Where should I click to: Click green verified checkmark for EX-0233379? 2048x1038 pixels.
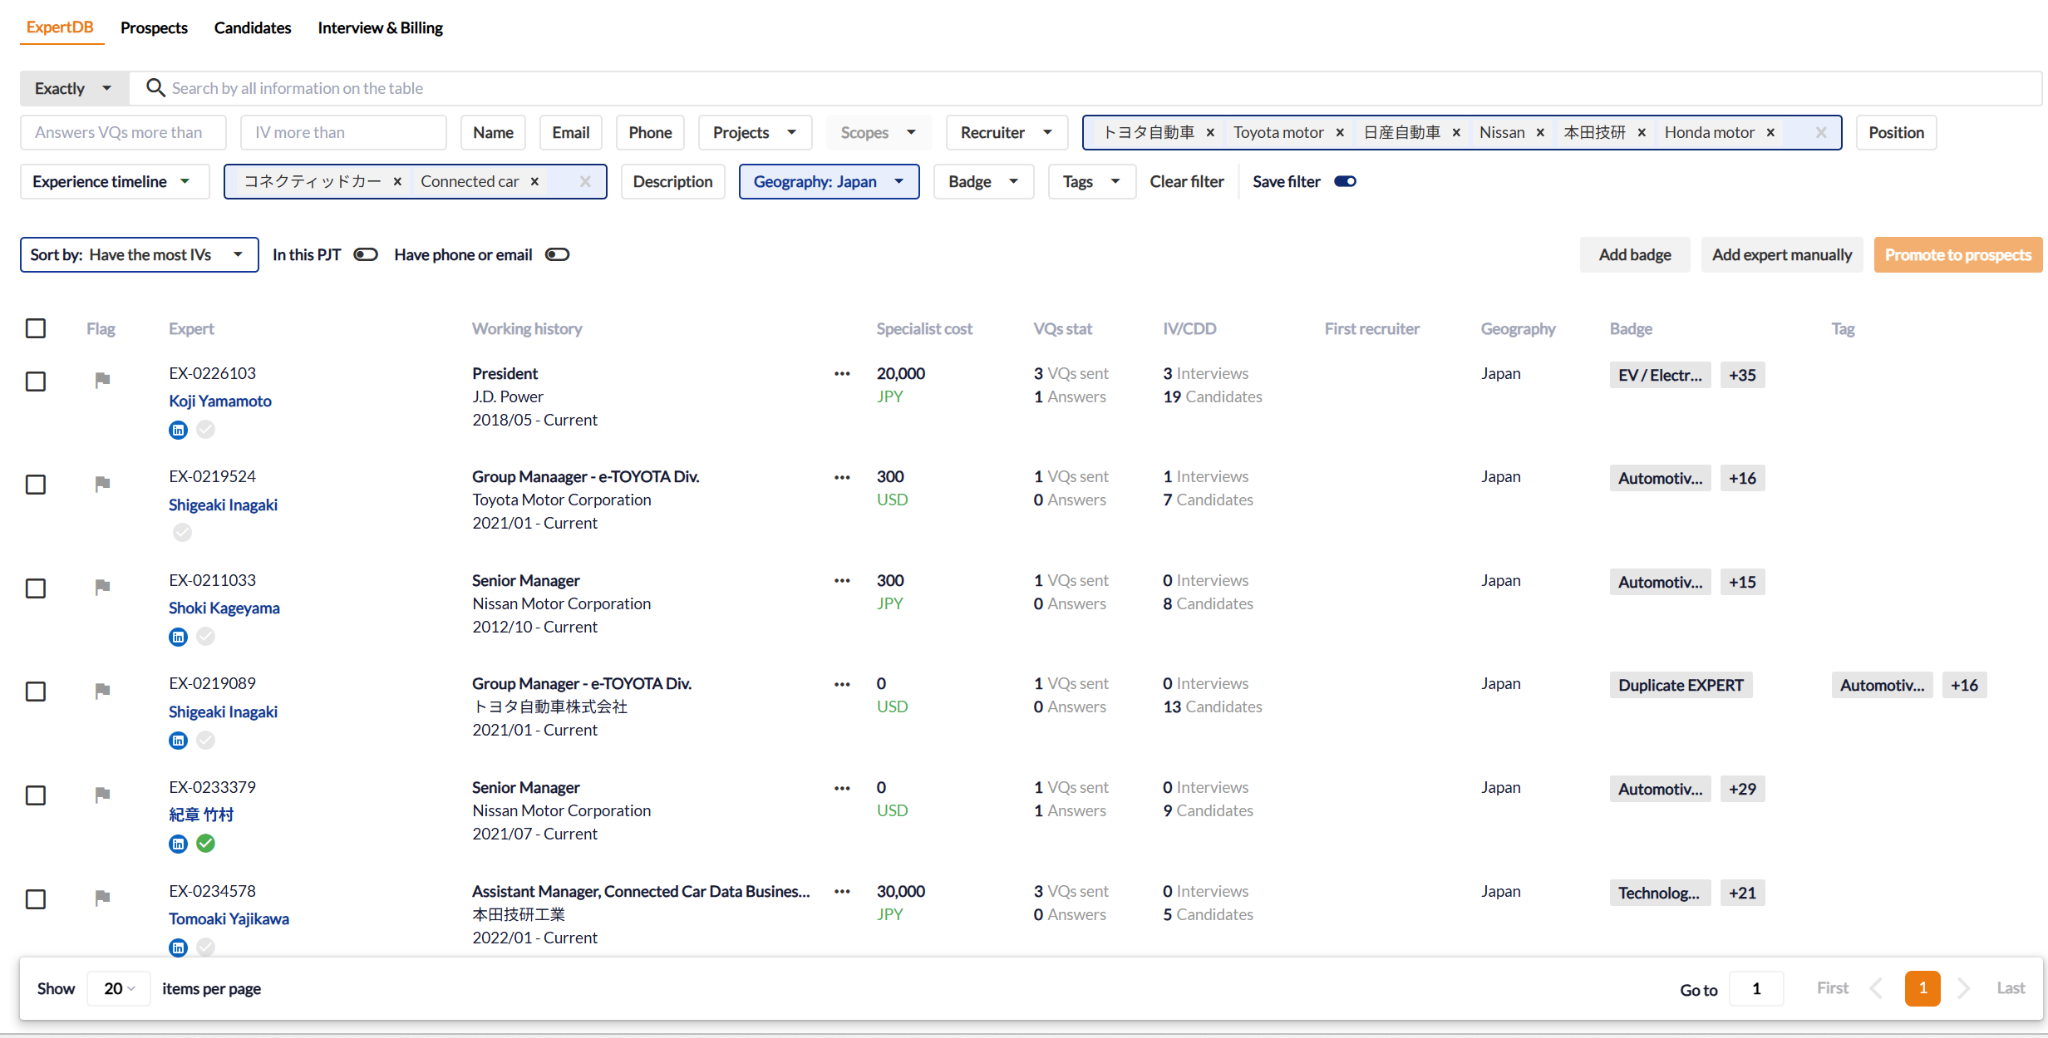tap(206, 844)
